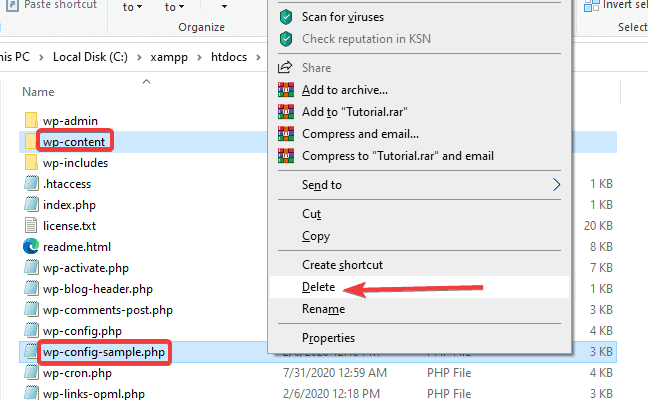Click the WinRAR icon beside Compress and email
This screenshot has width=648, height=400.
point(286,133)
